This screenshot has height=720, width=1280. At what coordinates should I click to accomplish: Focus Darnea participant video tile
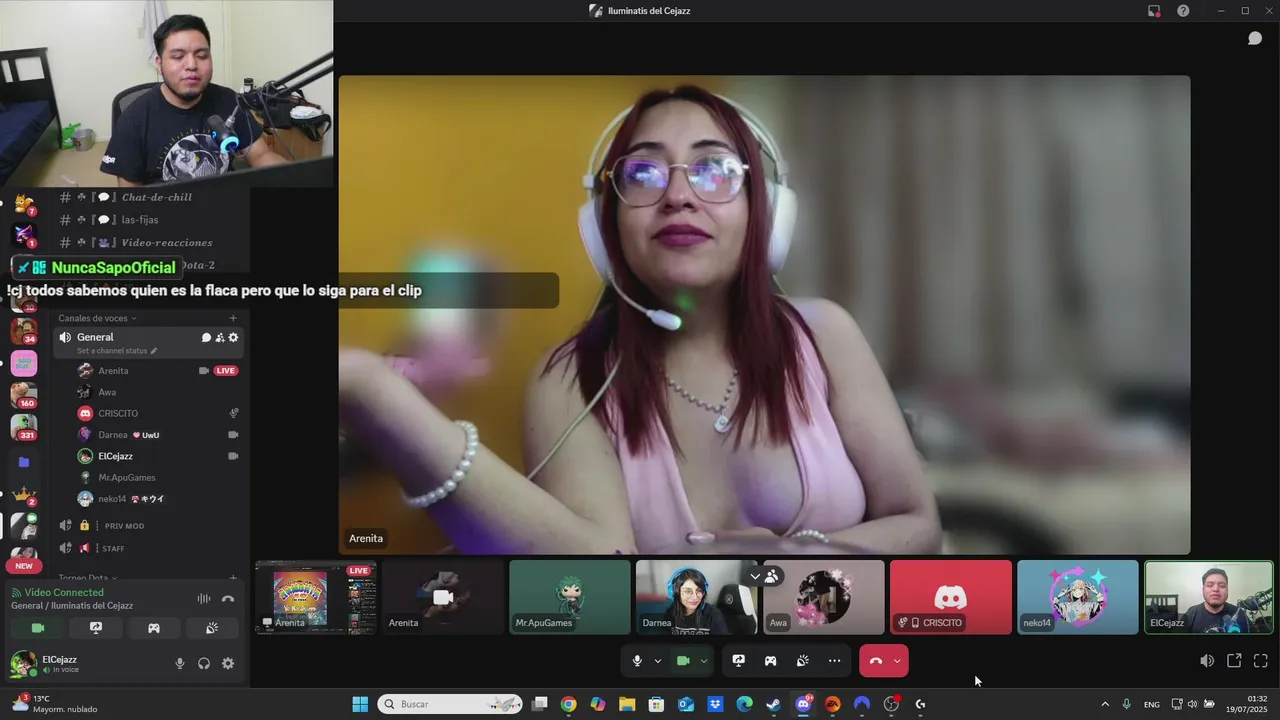(697, 597)
